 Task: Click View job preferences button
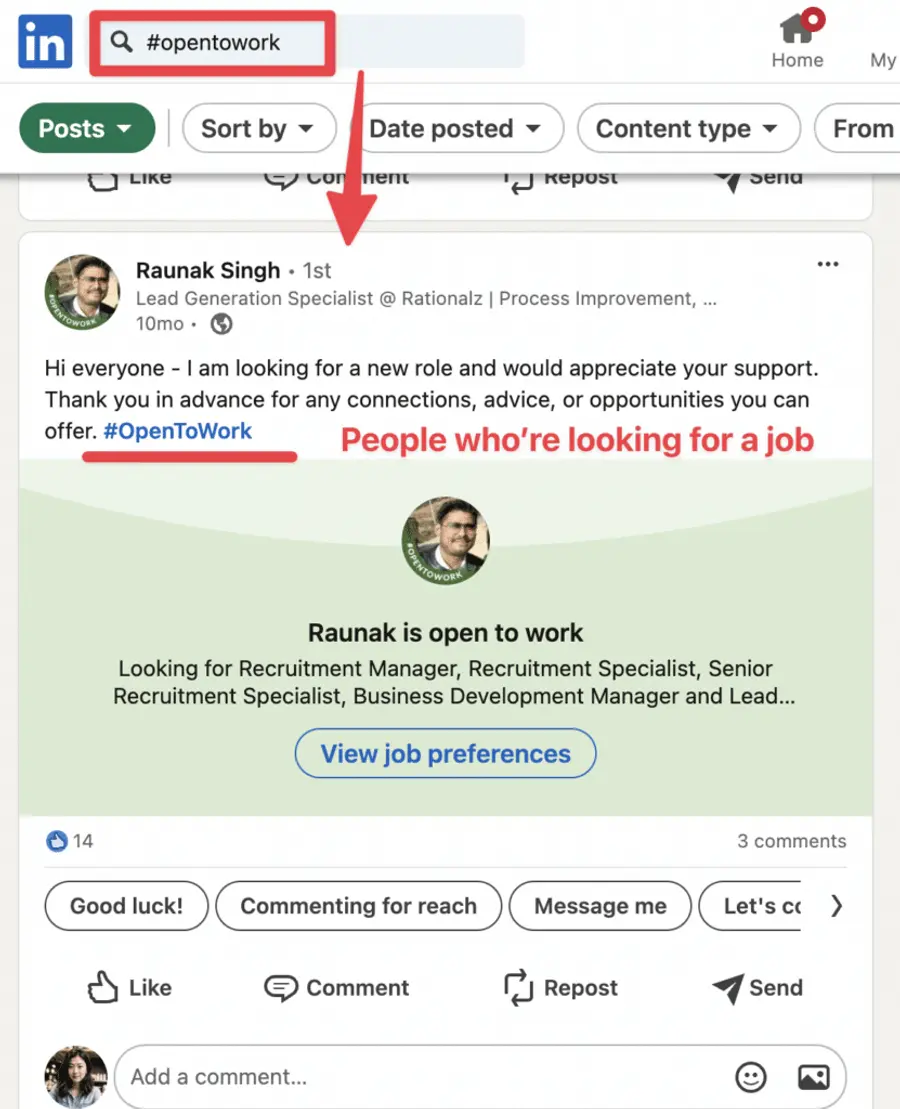[445, 754]
